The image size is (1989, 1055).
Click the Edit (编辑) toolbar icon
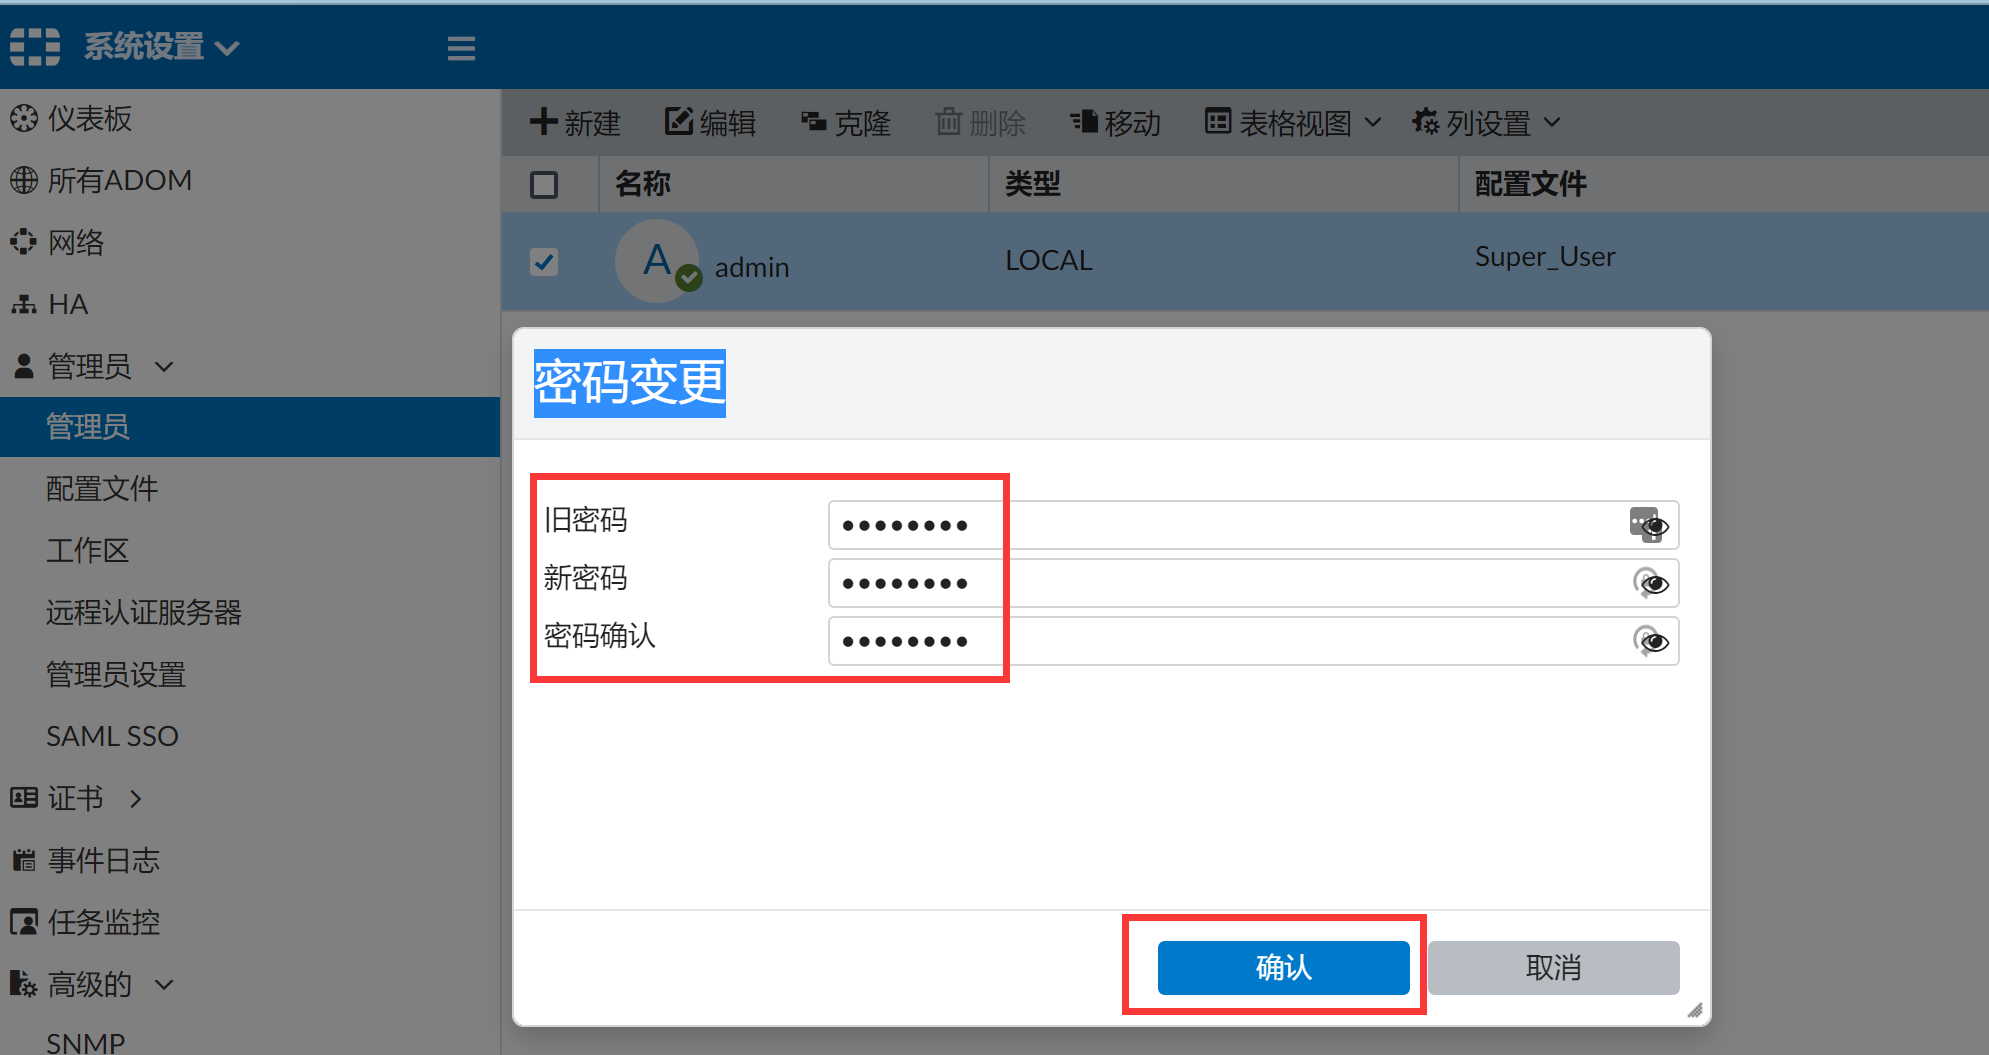click(x=679, y=122)
